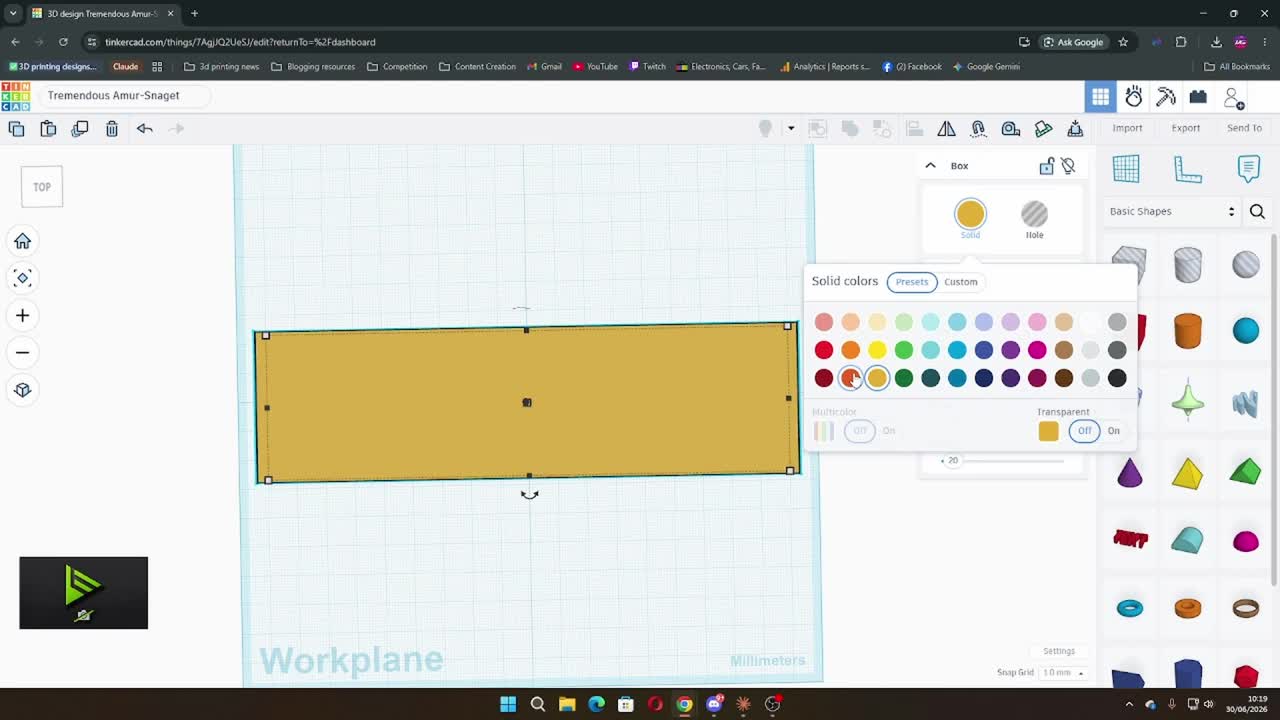Pick the black color swatch

[x=1117, y=378]
